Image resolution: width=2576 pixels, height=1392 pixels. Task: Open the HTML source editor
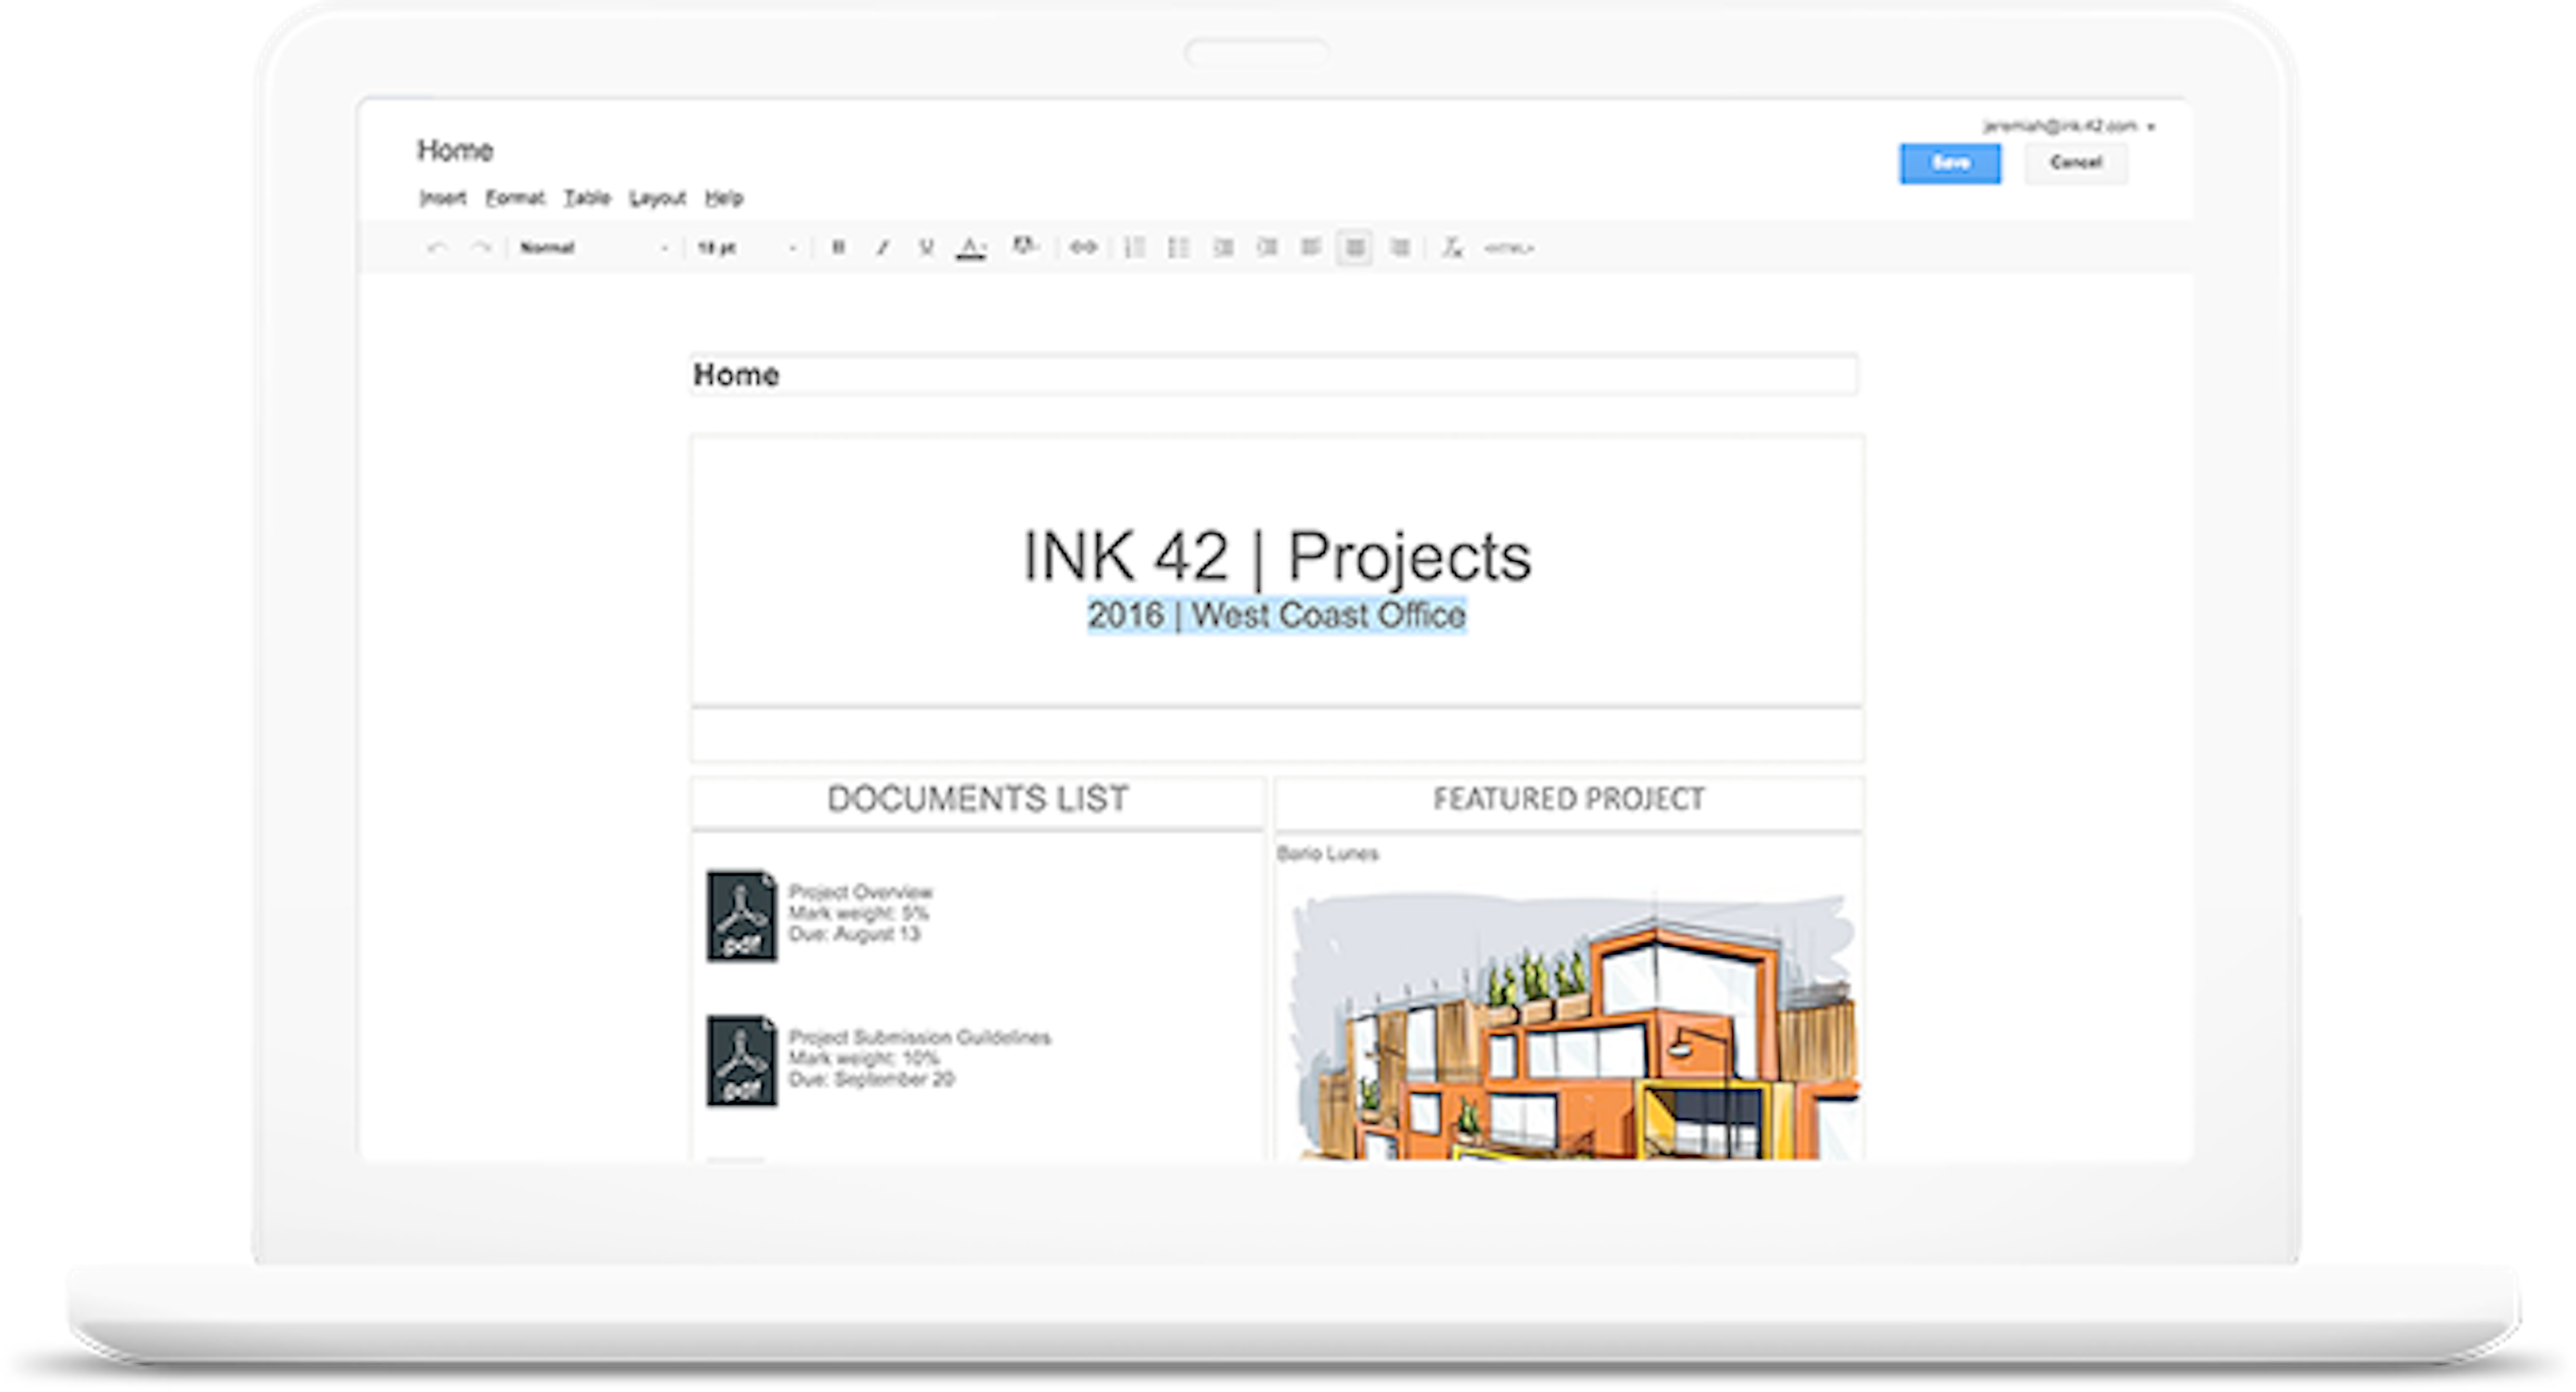click(1508, 247)
